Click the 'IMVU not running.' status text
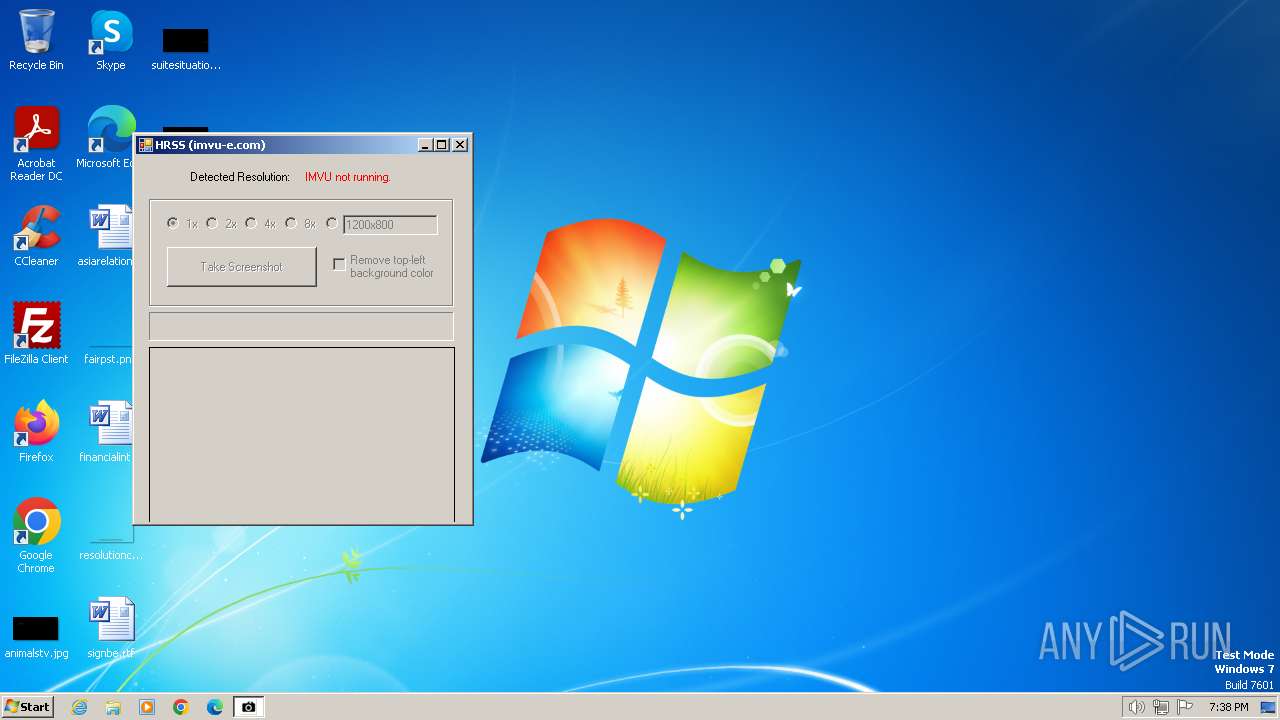 click(x=347, y=177)
